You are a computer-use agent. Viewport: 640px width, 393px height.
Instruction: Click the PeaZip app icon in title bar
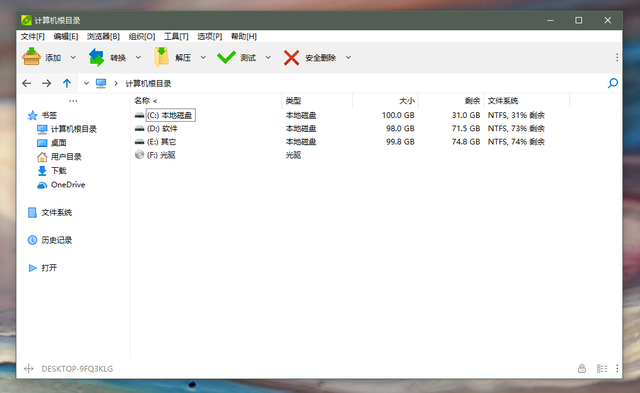point(27,20)
